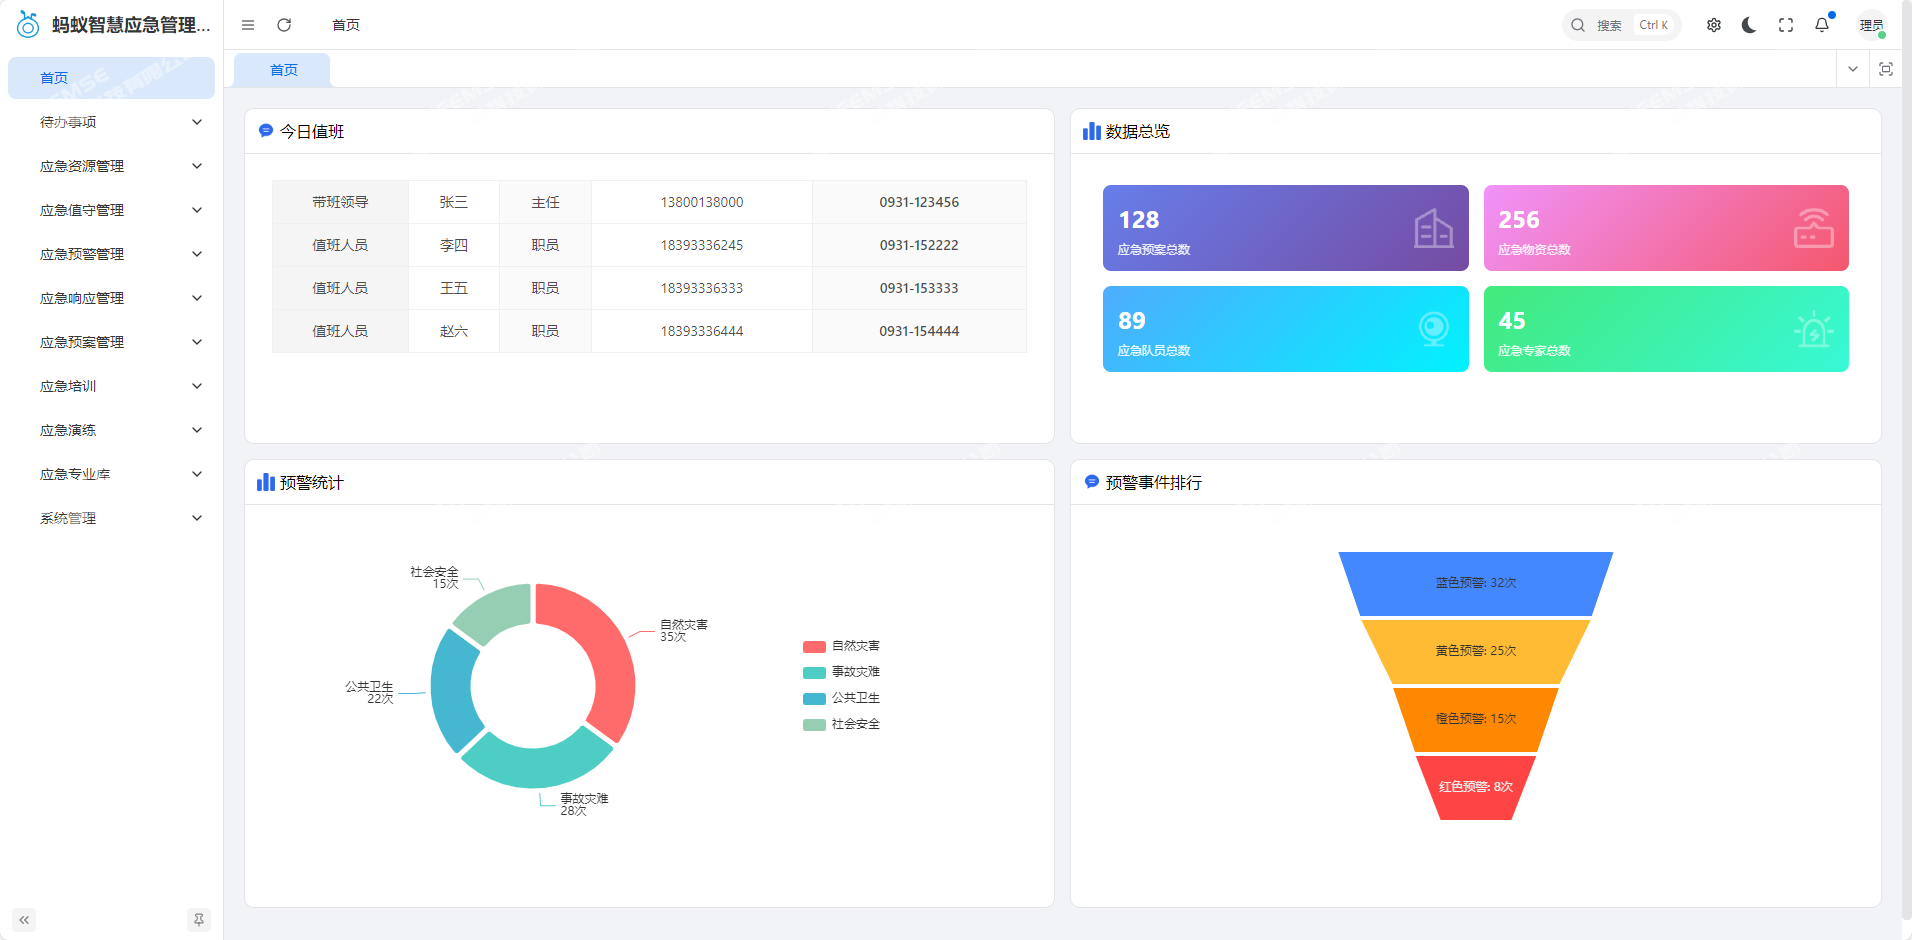Toggle dark mode with moon icon
The image size is (1912, 940).
1749,25
